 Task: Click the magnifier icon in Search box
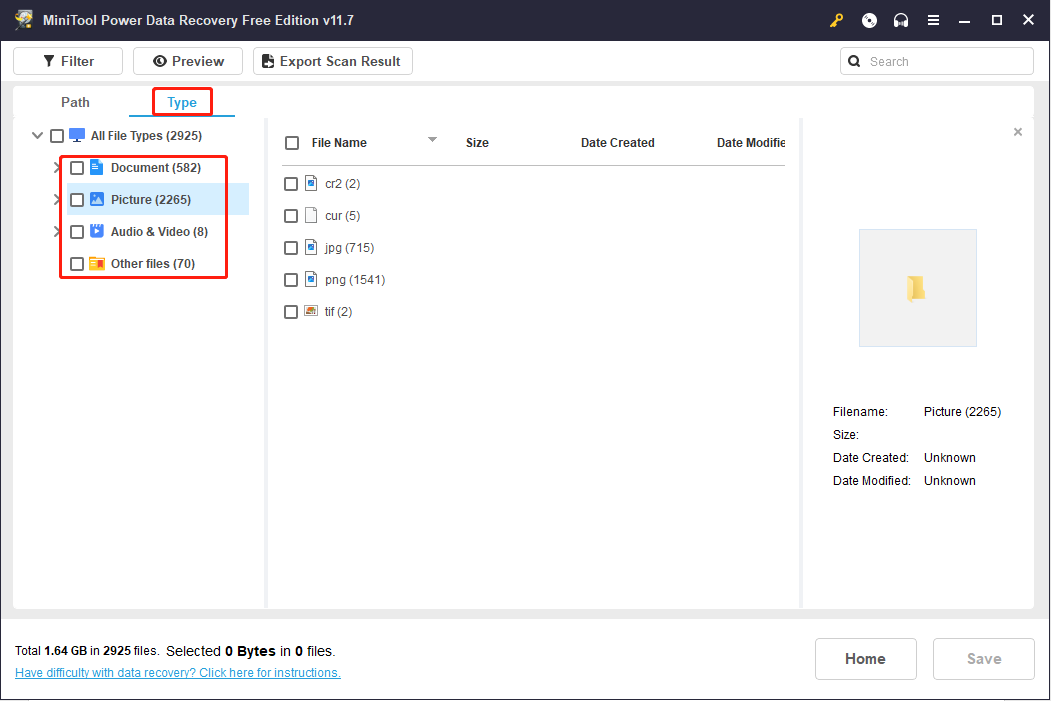point(854,61)
